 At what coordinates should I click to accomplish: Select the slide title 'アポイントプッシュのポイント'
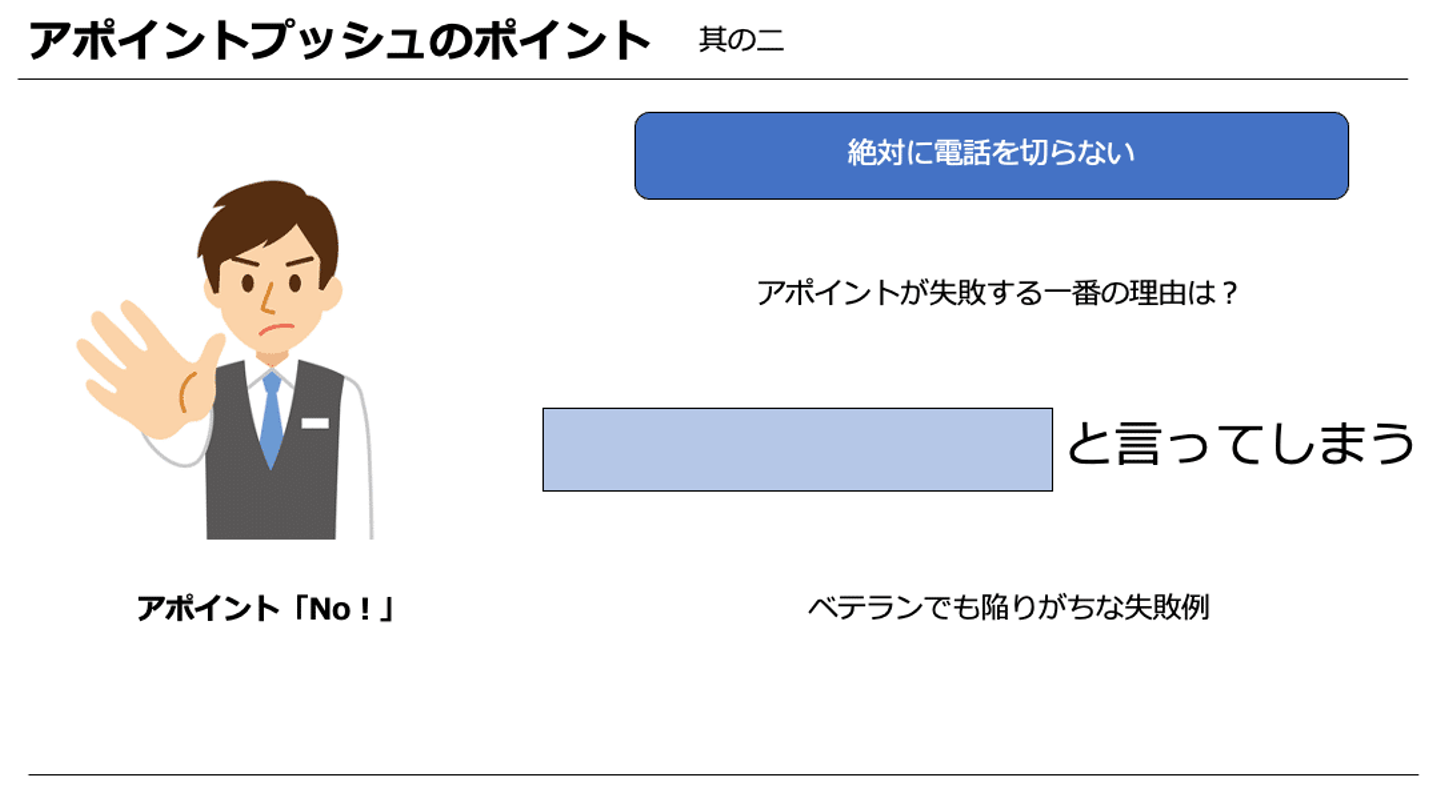point(339,41)
